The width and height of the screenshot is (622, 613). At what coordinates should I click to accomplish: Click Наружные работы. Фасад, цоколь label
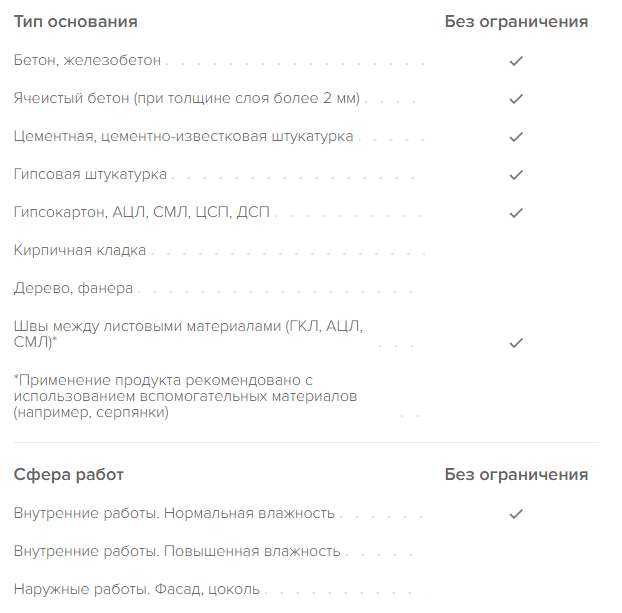[137, 589]
